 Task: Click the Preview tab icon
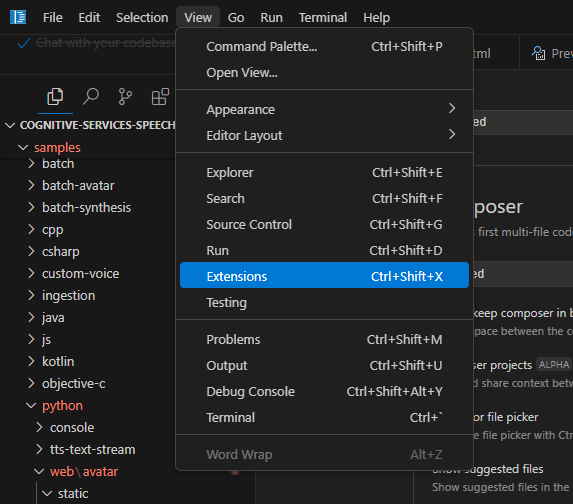538,53
